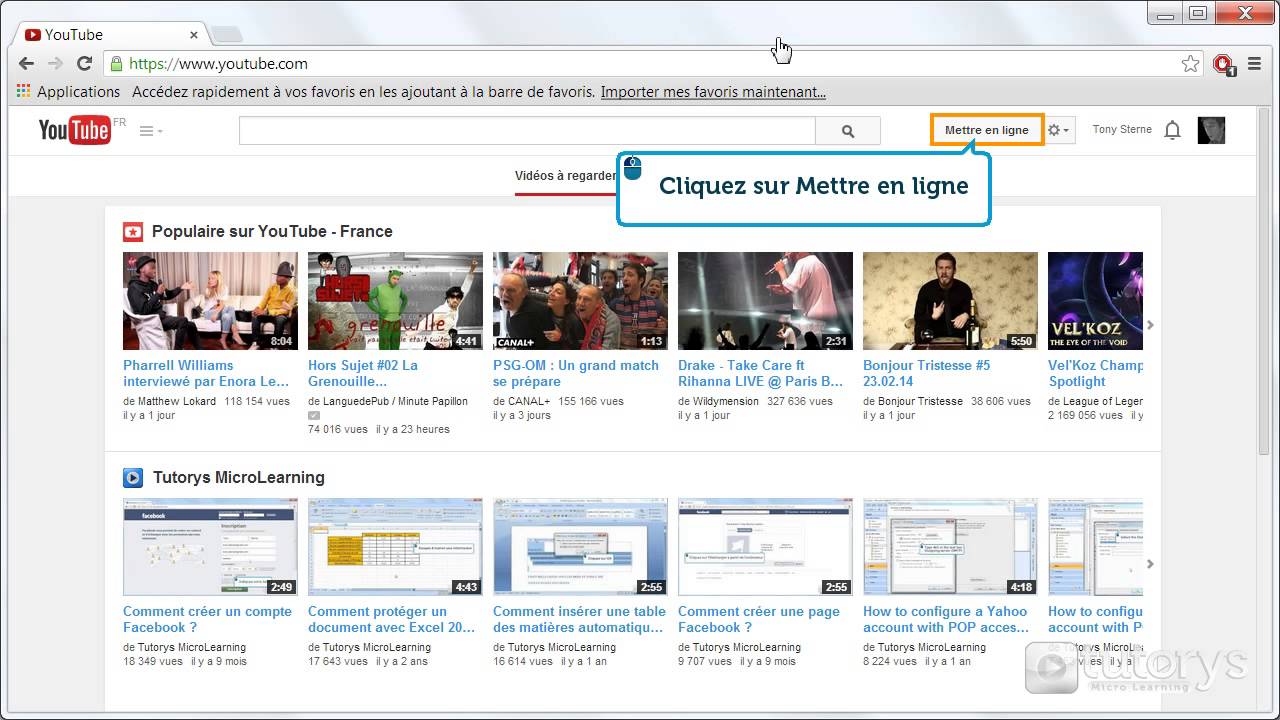
Task: Click the Mettre en ligne button
Action: [987, 130]
